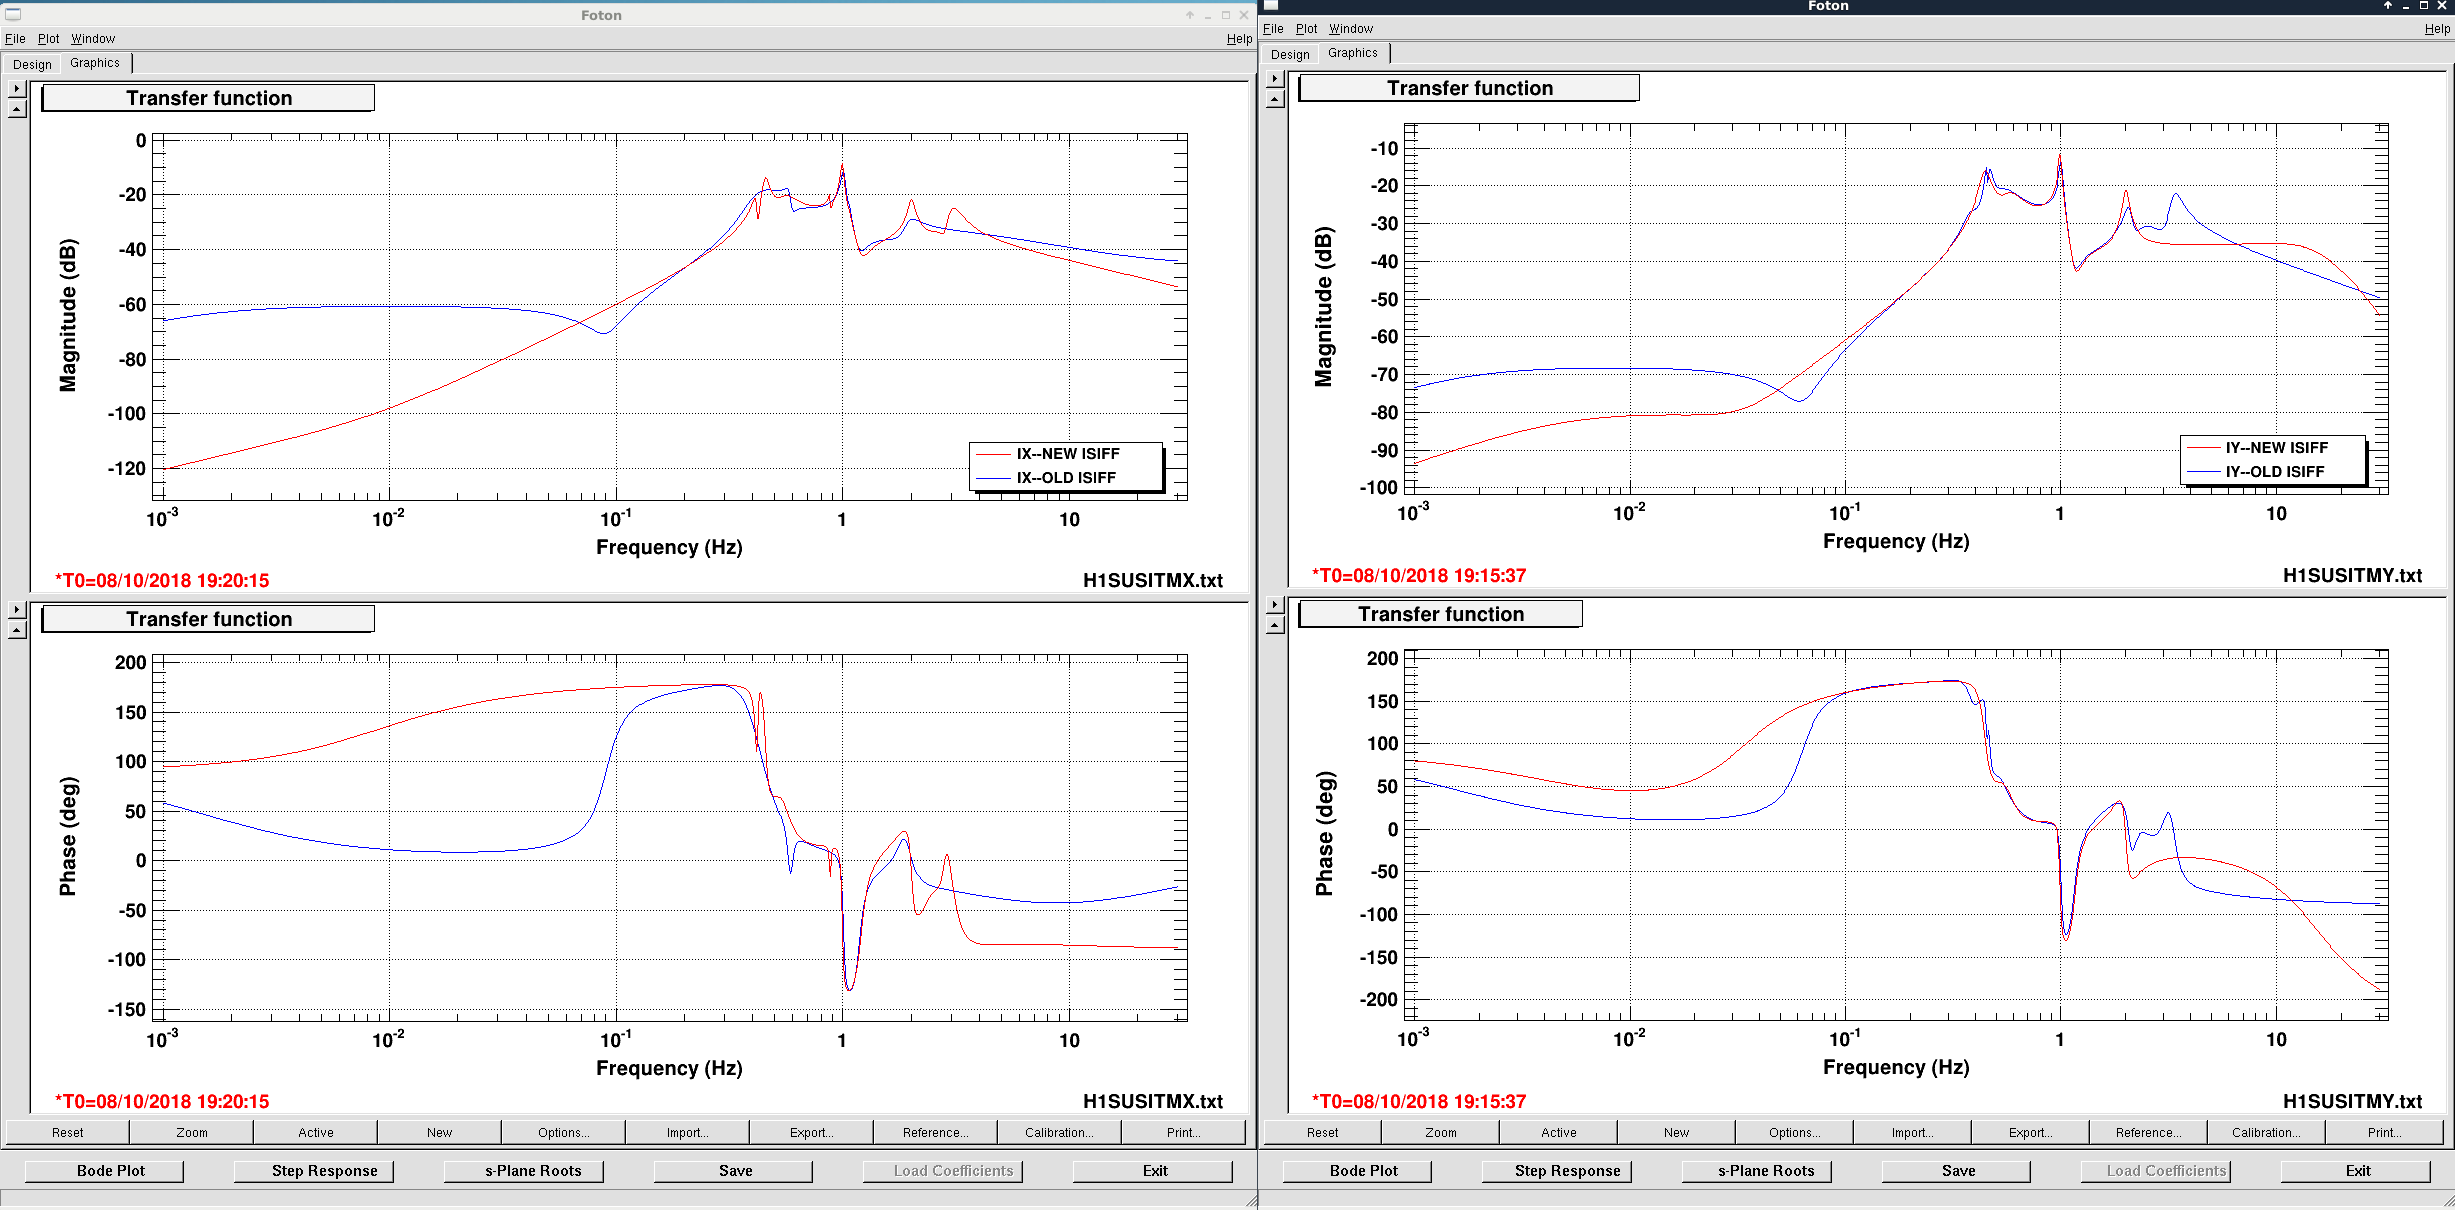Screen dimensions: 2455x1210
Task: Click the Zoom button in the right Foton window
Action: point(1440,1132)
